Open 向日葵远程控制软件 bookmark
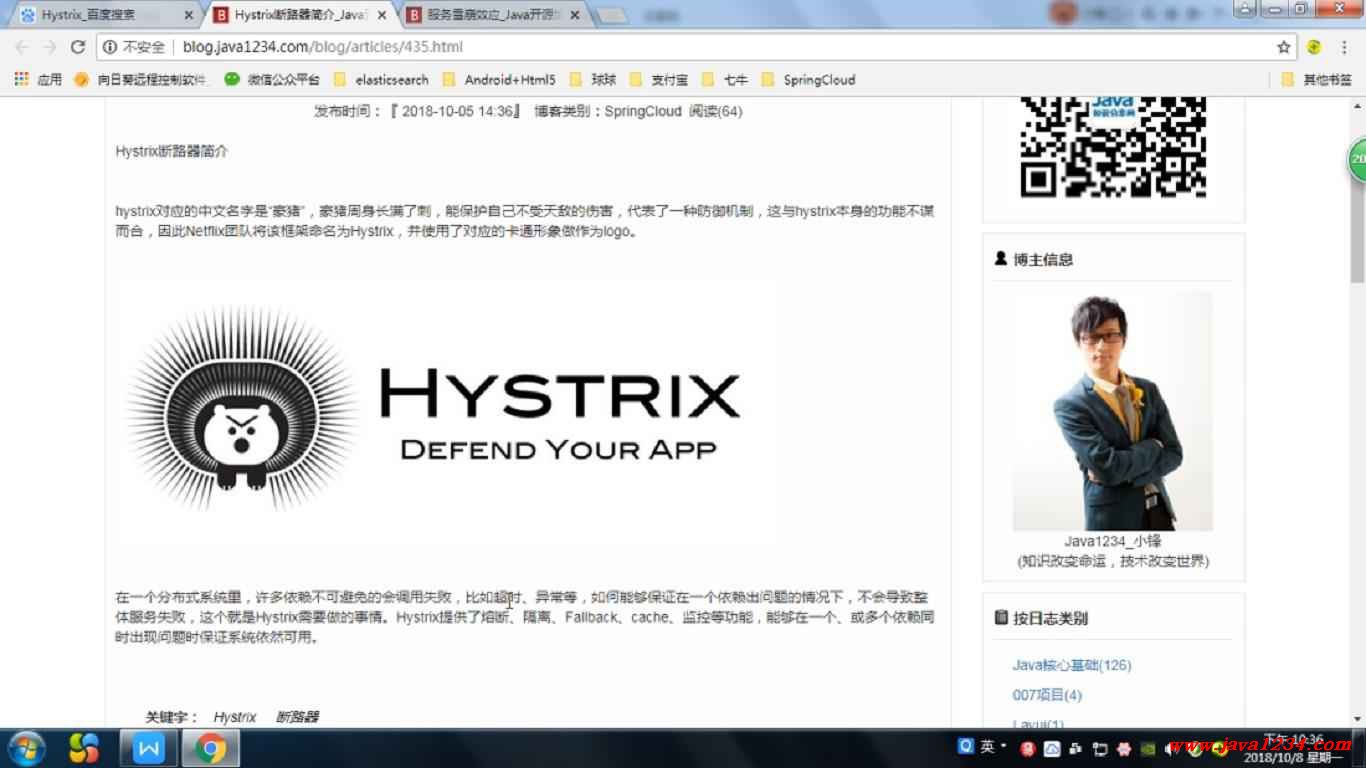This screenshot has width=1366, height=768. pos(141,80)
